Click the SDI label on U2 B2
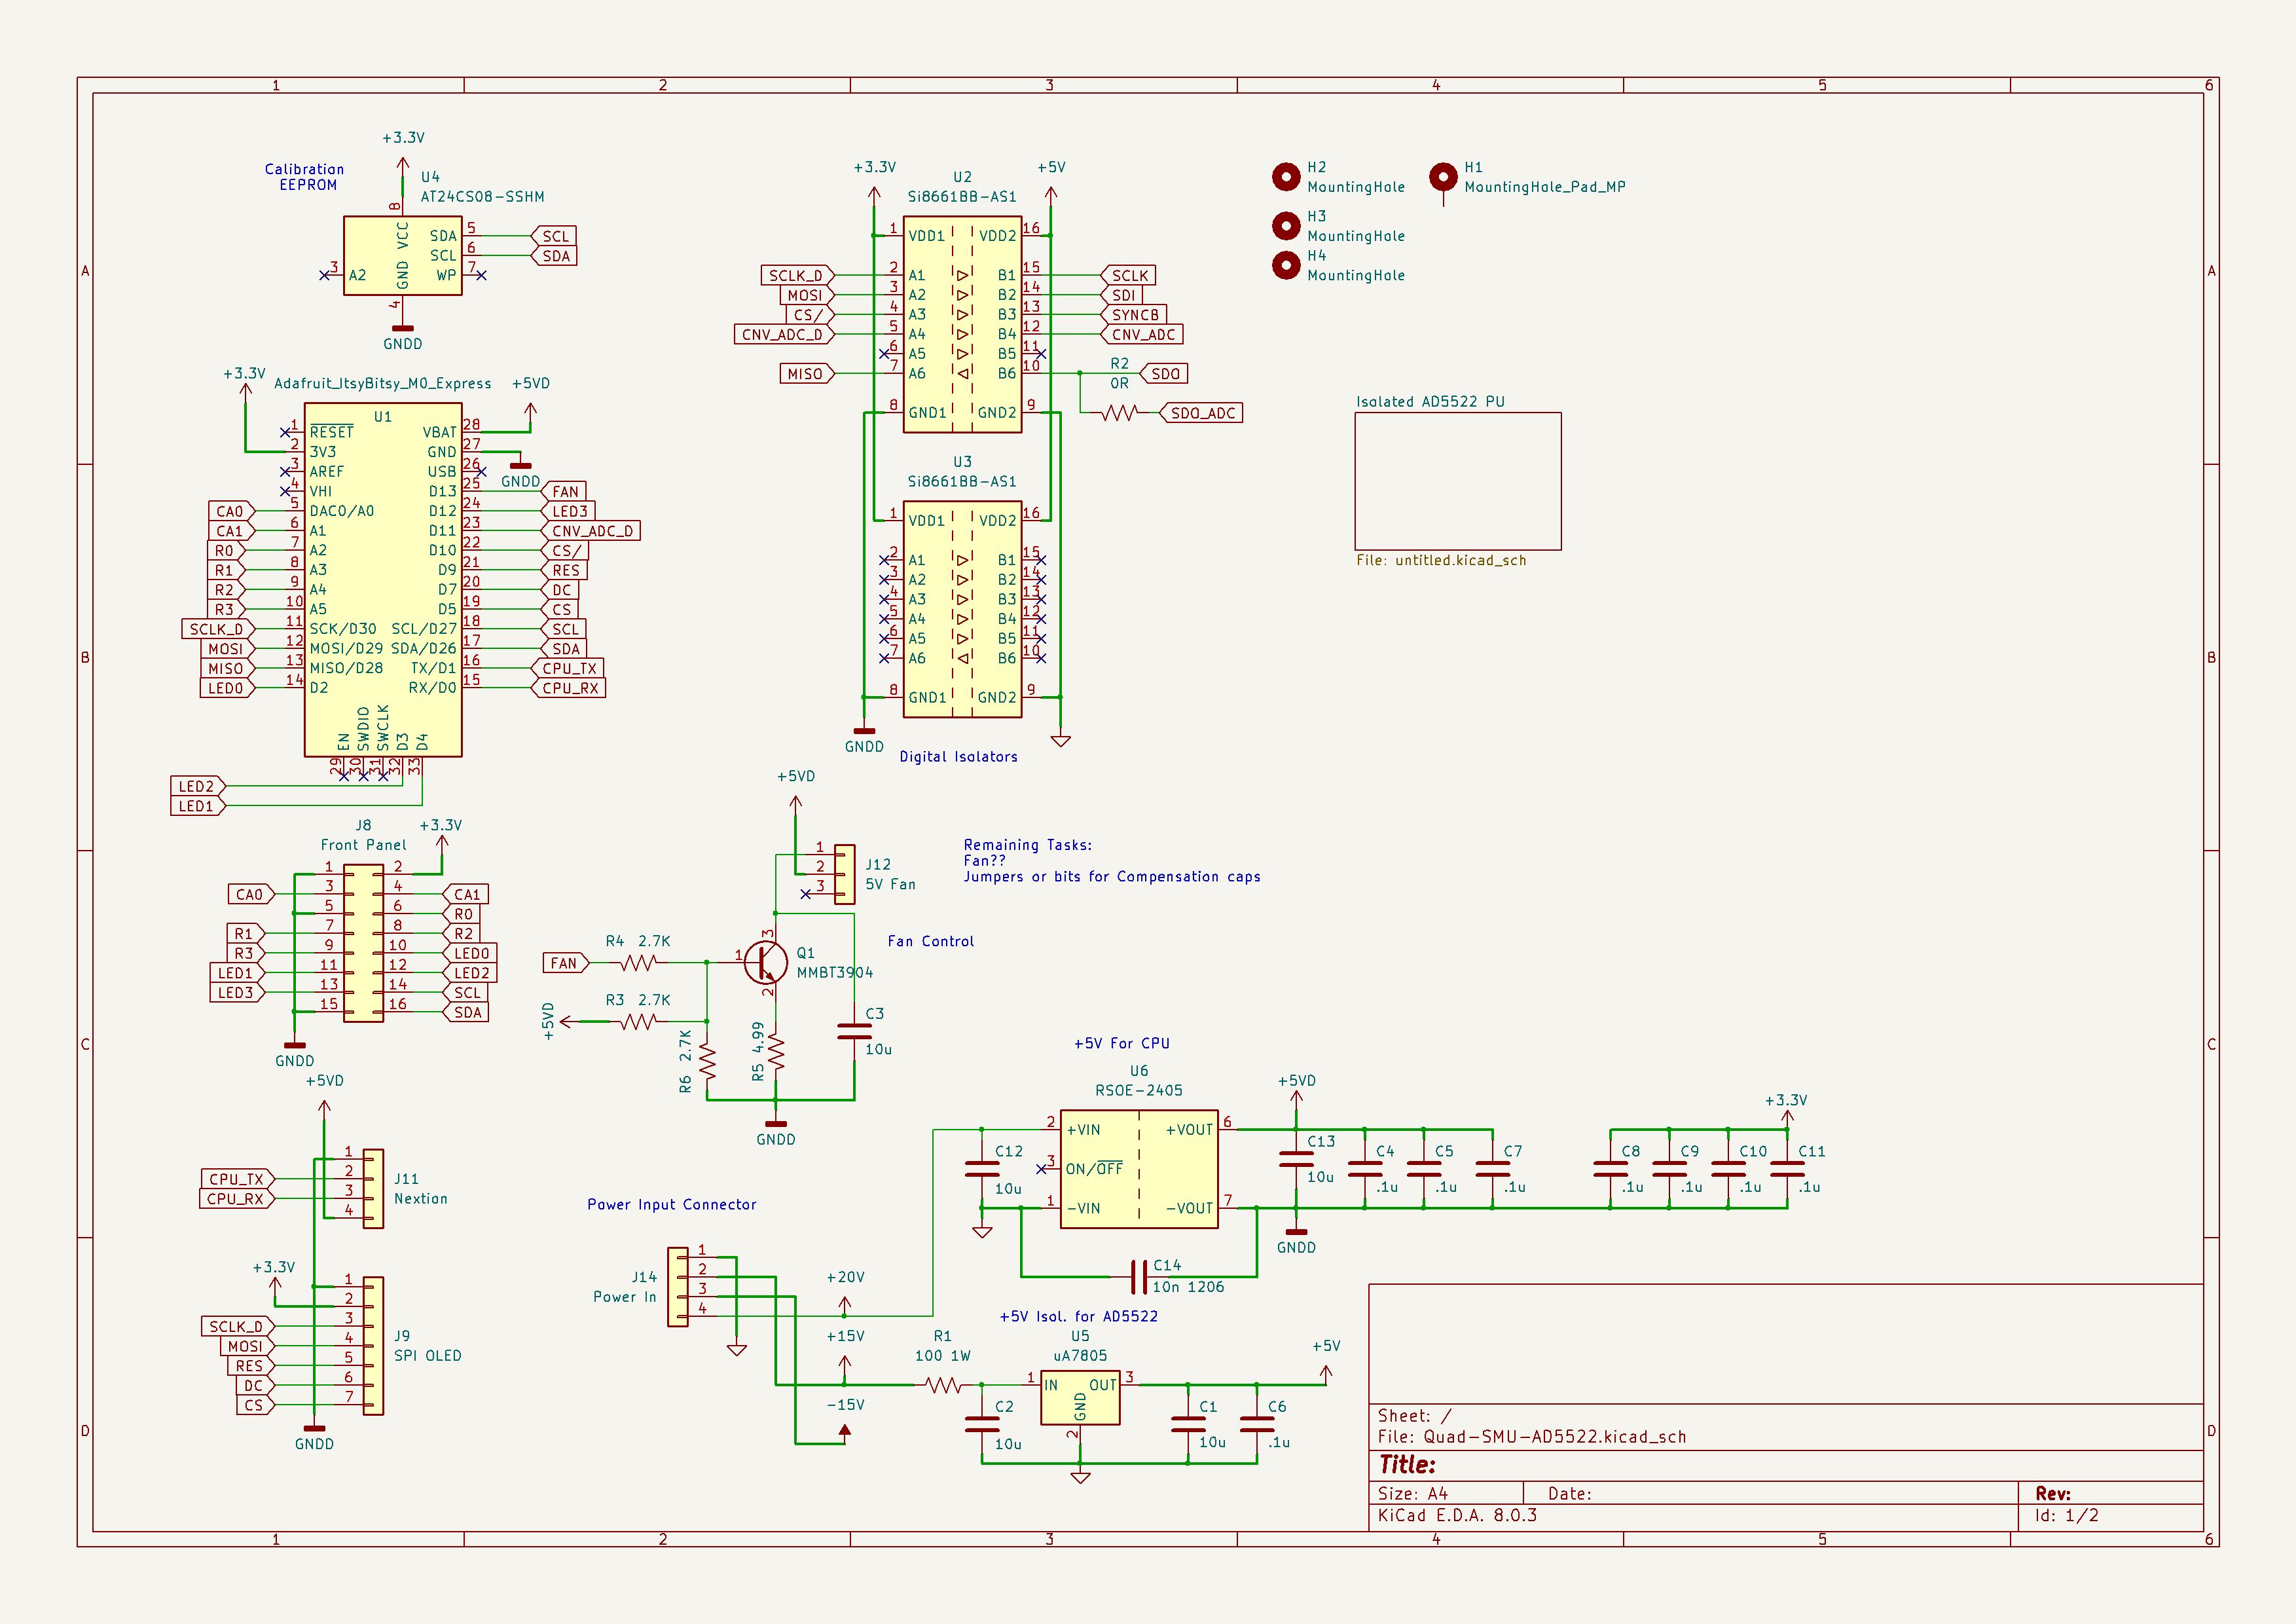Viewport: 2296px width, 1624px height. [1121, 295]
